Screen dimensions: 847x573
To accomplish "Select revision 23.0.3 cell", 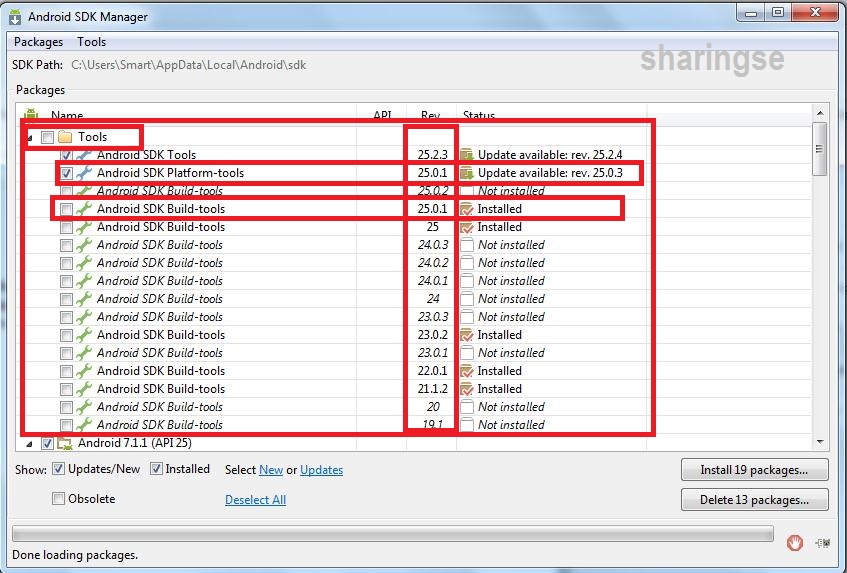I will [433, 317].
